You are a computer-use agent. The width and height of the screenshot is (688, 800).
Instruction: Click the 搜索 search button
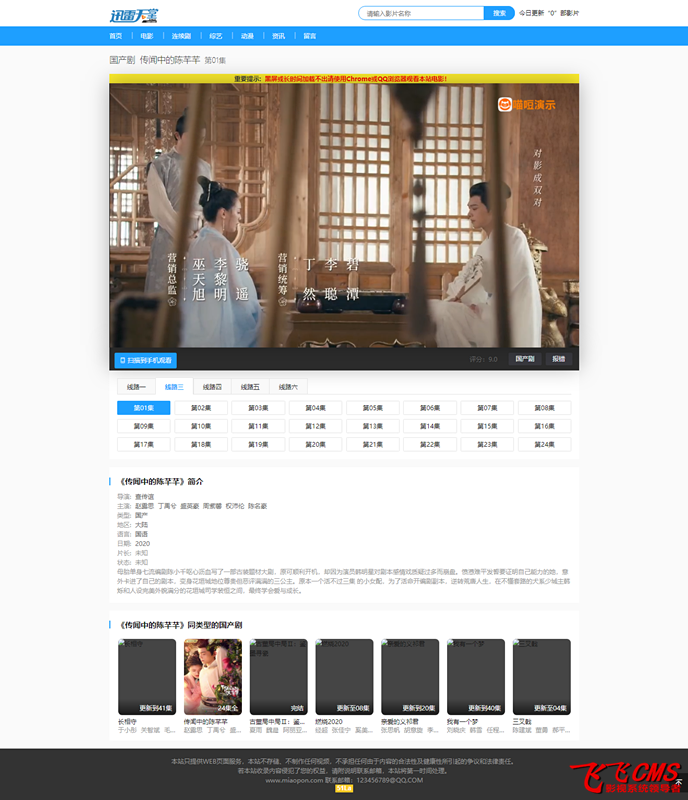499,14
